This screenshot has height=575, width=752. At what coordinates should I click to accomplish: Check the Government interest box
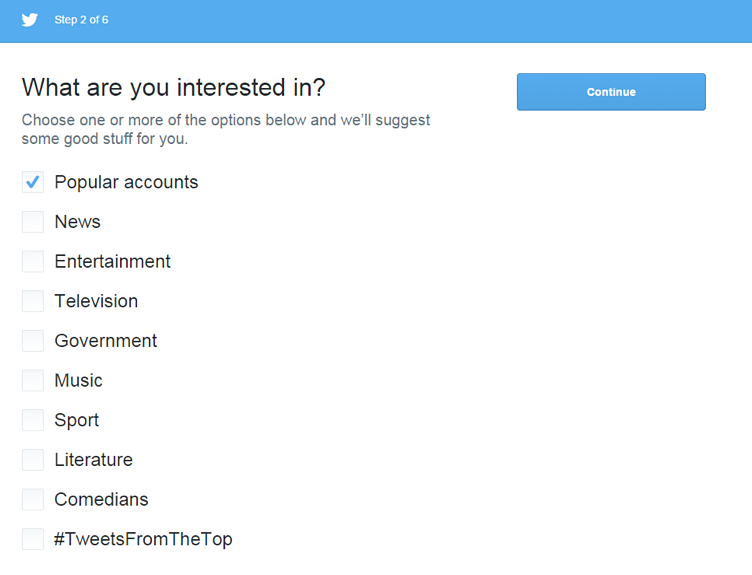[33, 341]
